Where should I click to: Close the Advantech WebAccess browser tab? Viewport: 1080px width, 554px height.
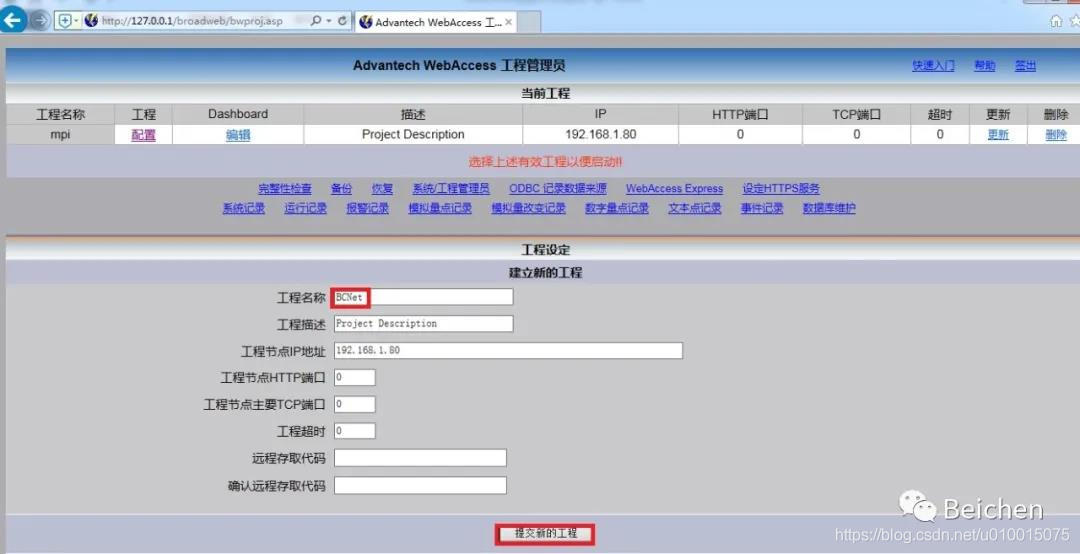pos(508,22)
